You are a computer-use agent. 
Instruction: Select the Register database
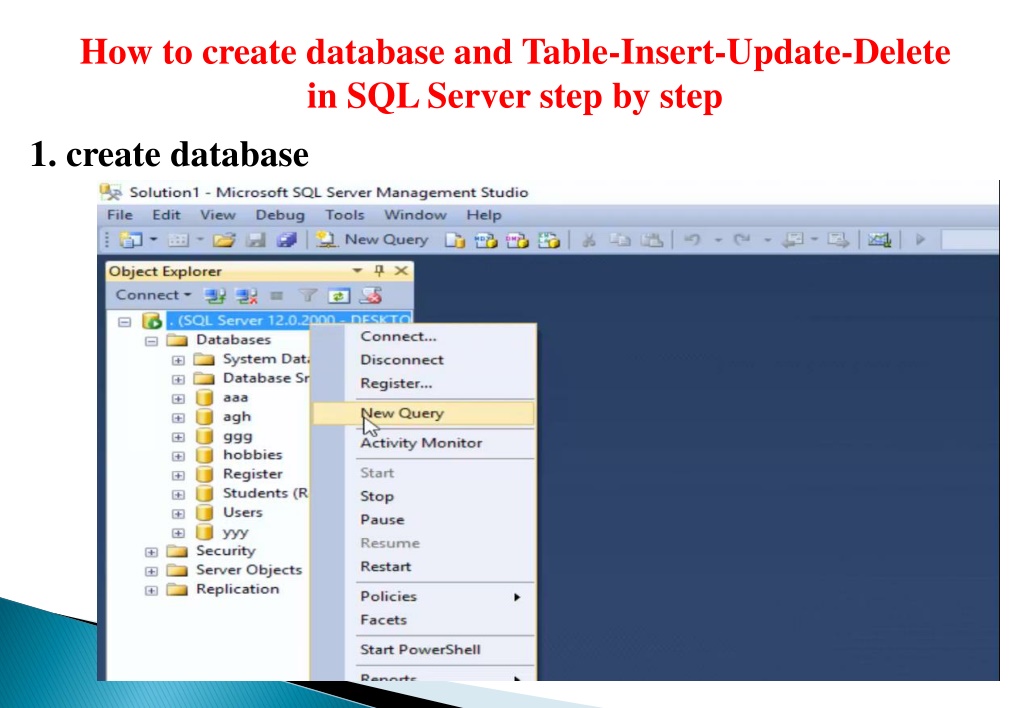252,474
